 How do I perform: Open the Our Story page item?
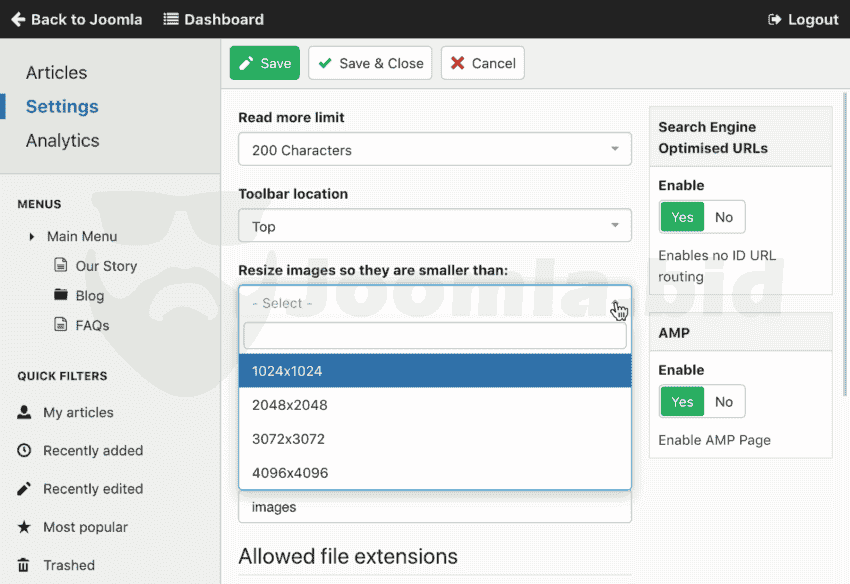point(106,266)
